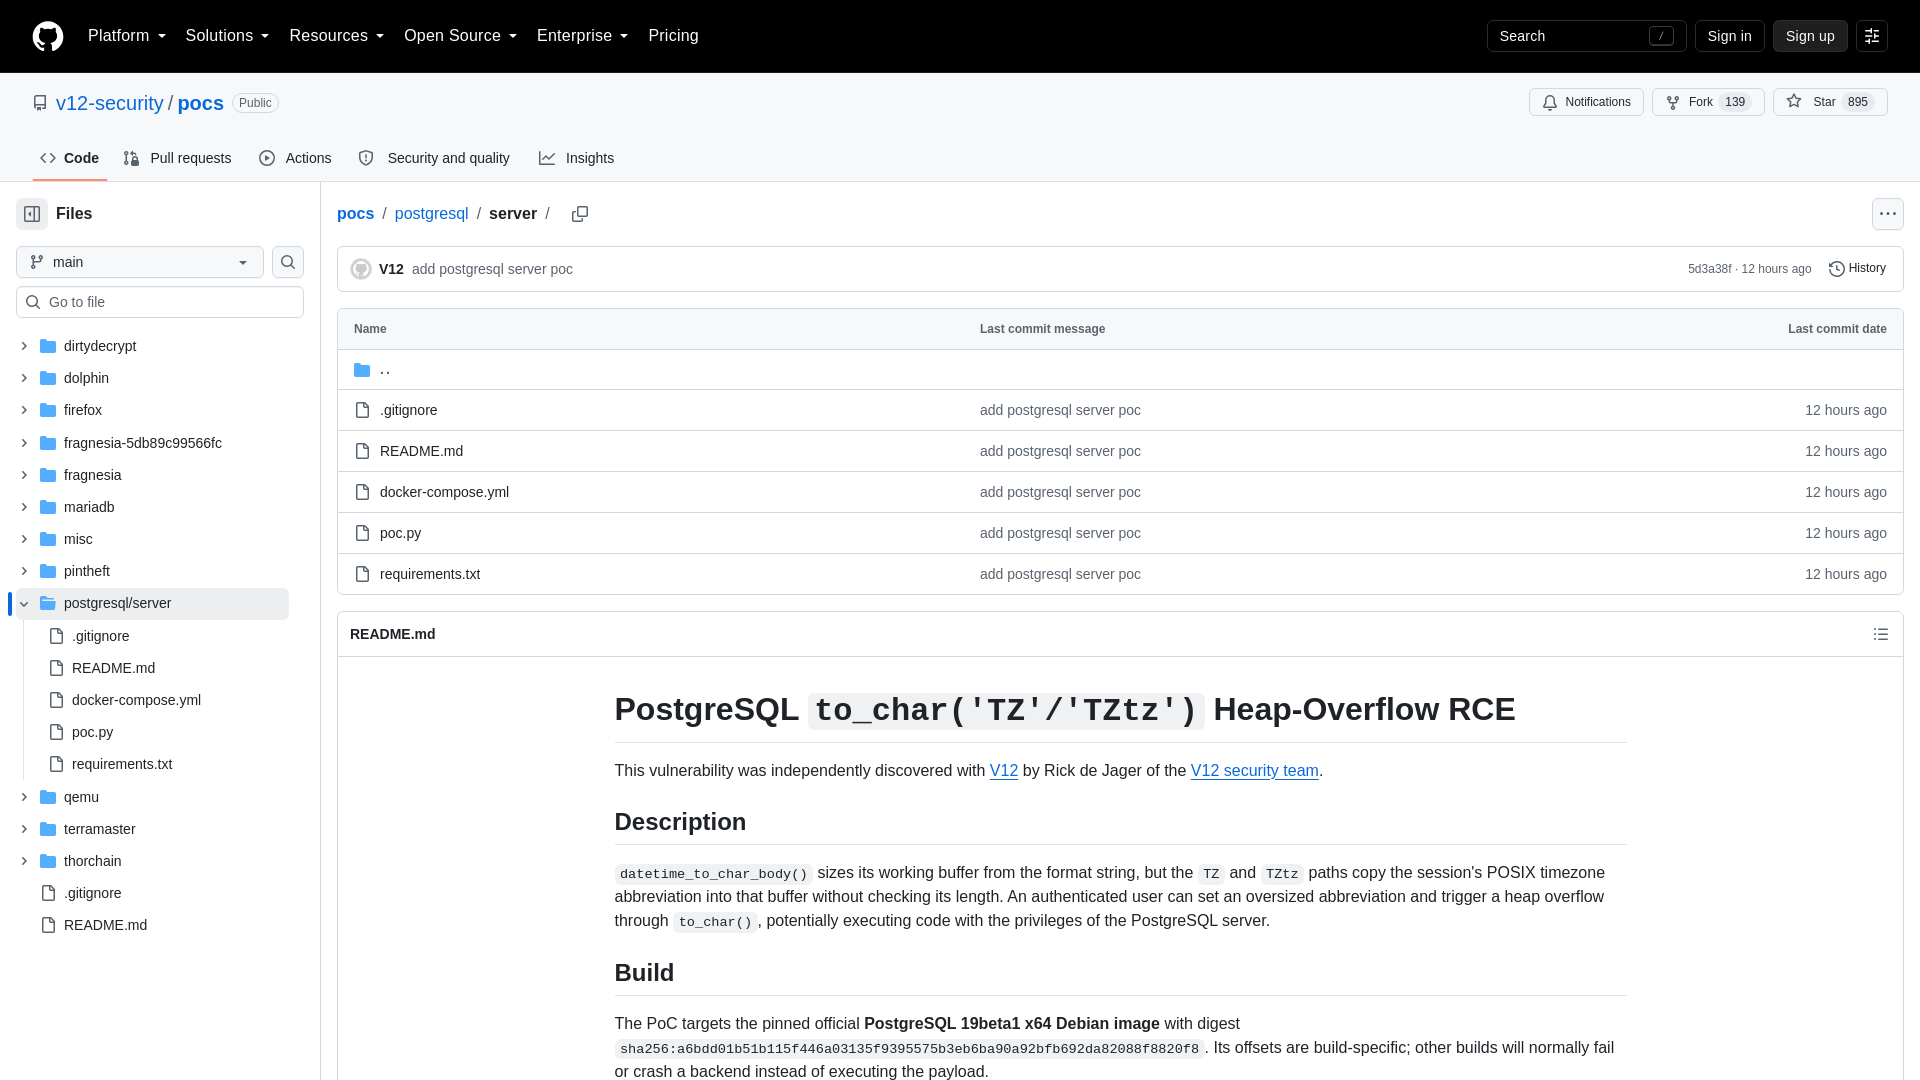Focus the Go to file field

160,302
